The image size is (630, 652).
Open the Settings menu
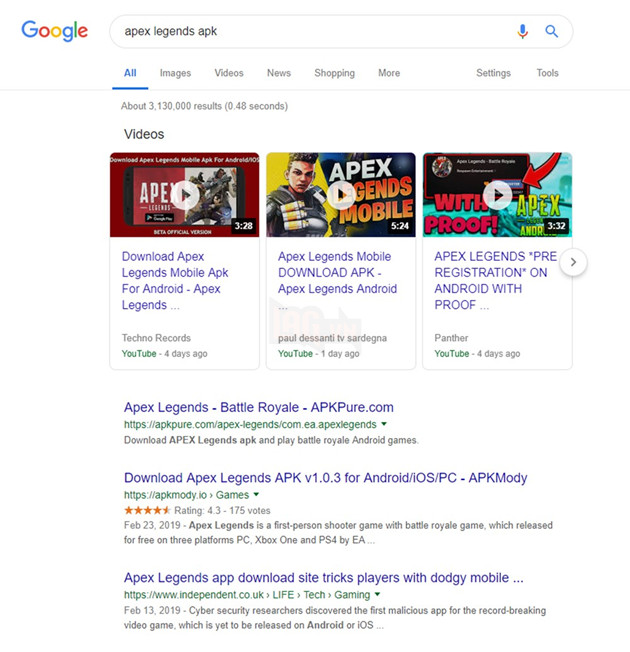click(493, 73)
